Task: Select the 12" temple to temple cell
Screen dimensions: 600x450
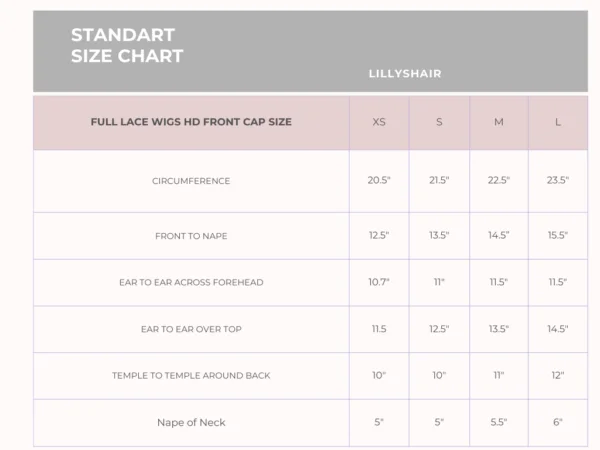Action: (558, 375)
